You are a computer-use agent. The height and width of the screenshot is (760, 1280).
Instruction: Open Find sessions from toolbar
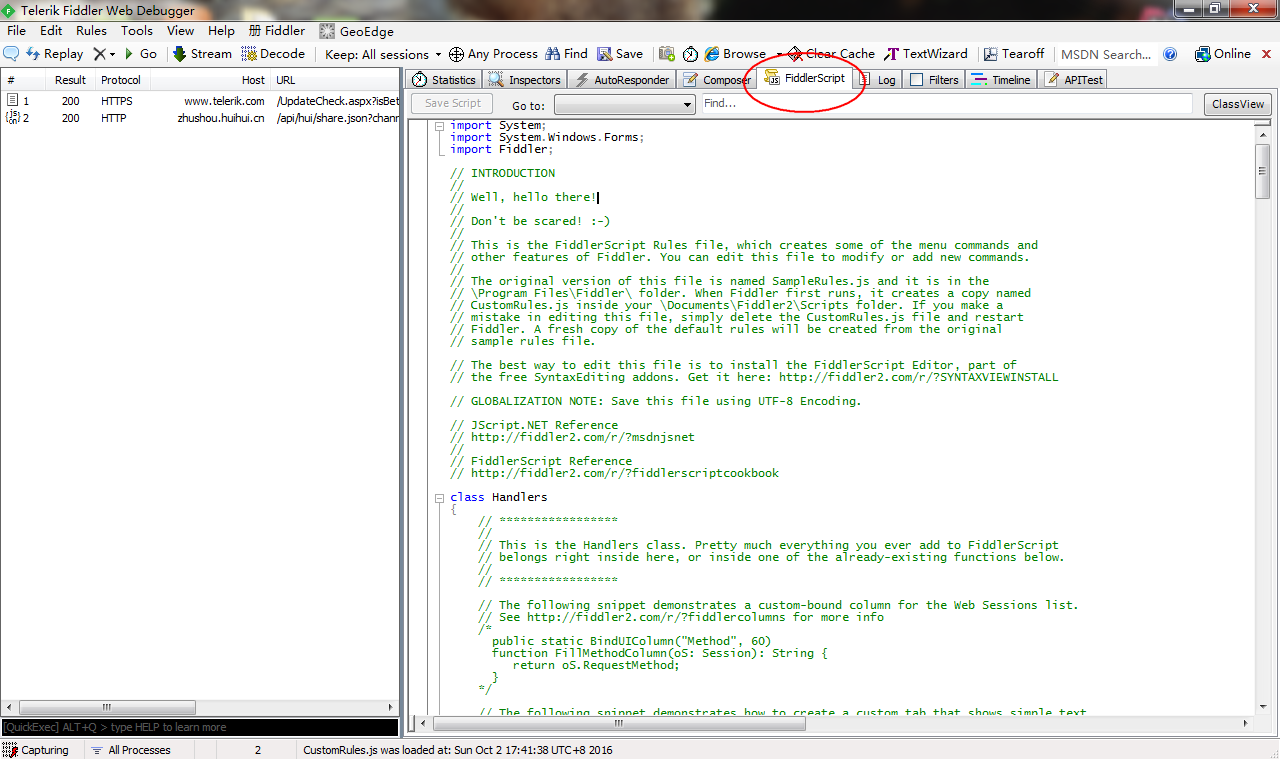coord(566,54)
